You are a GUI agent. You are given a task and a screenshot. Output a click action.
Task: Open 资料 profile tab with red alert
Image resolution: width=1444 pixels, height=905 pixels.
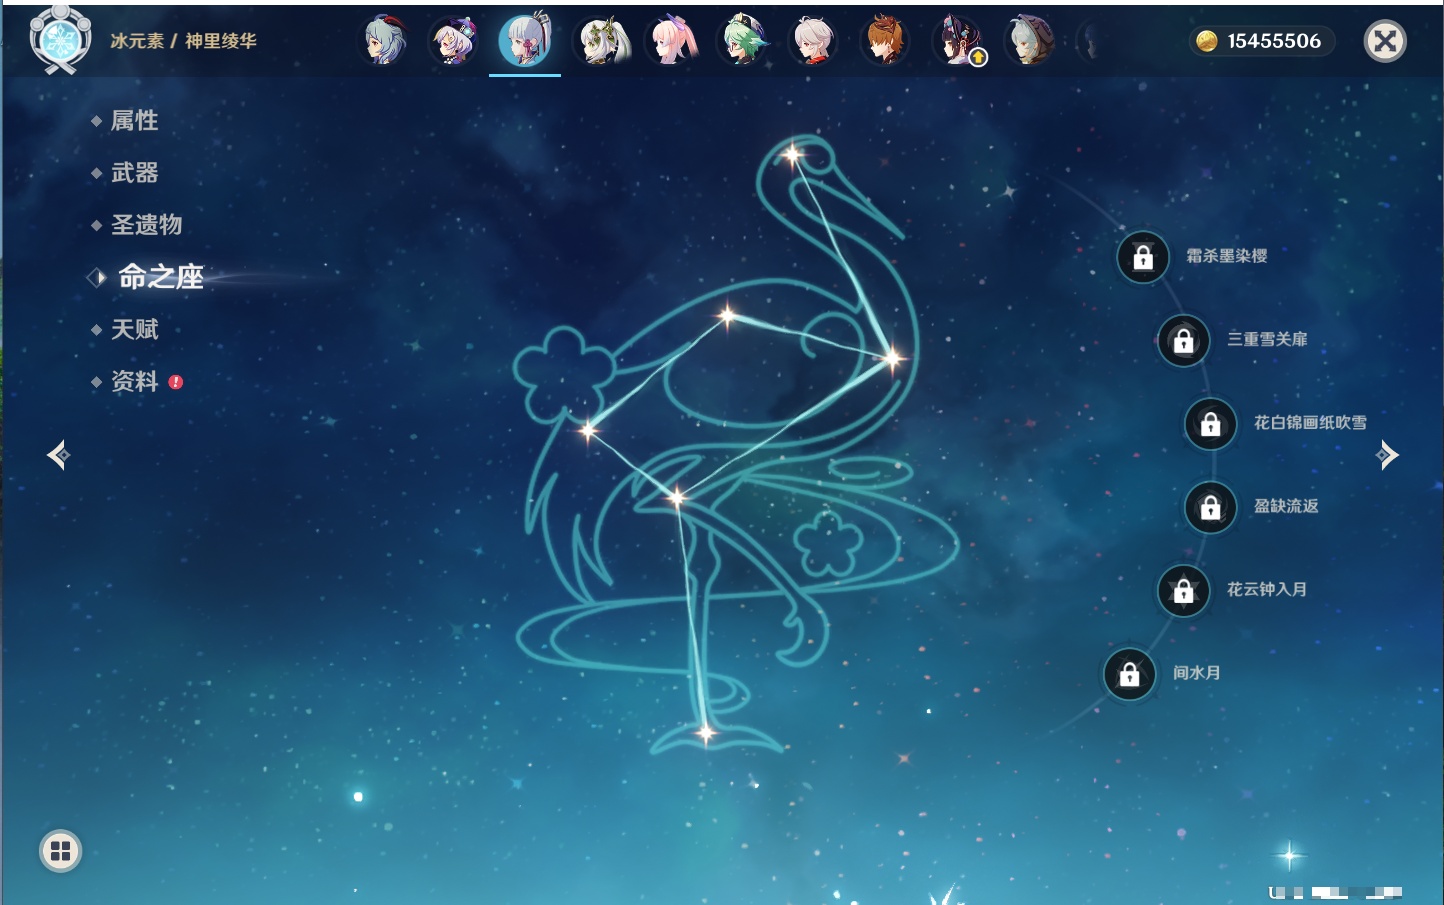pyautogui.click(x=134, y=381)
